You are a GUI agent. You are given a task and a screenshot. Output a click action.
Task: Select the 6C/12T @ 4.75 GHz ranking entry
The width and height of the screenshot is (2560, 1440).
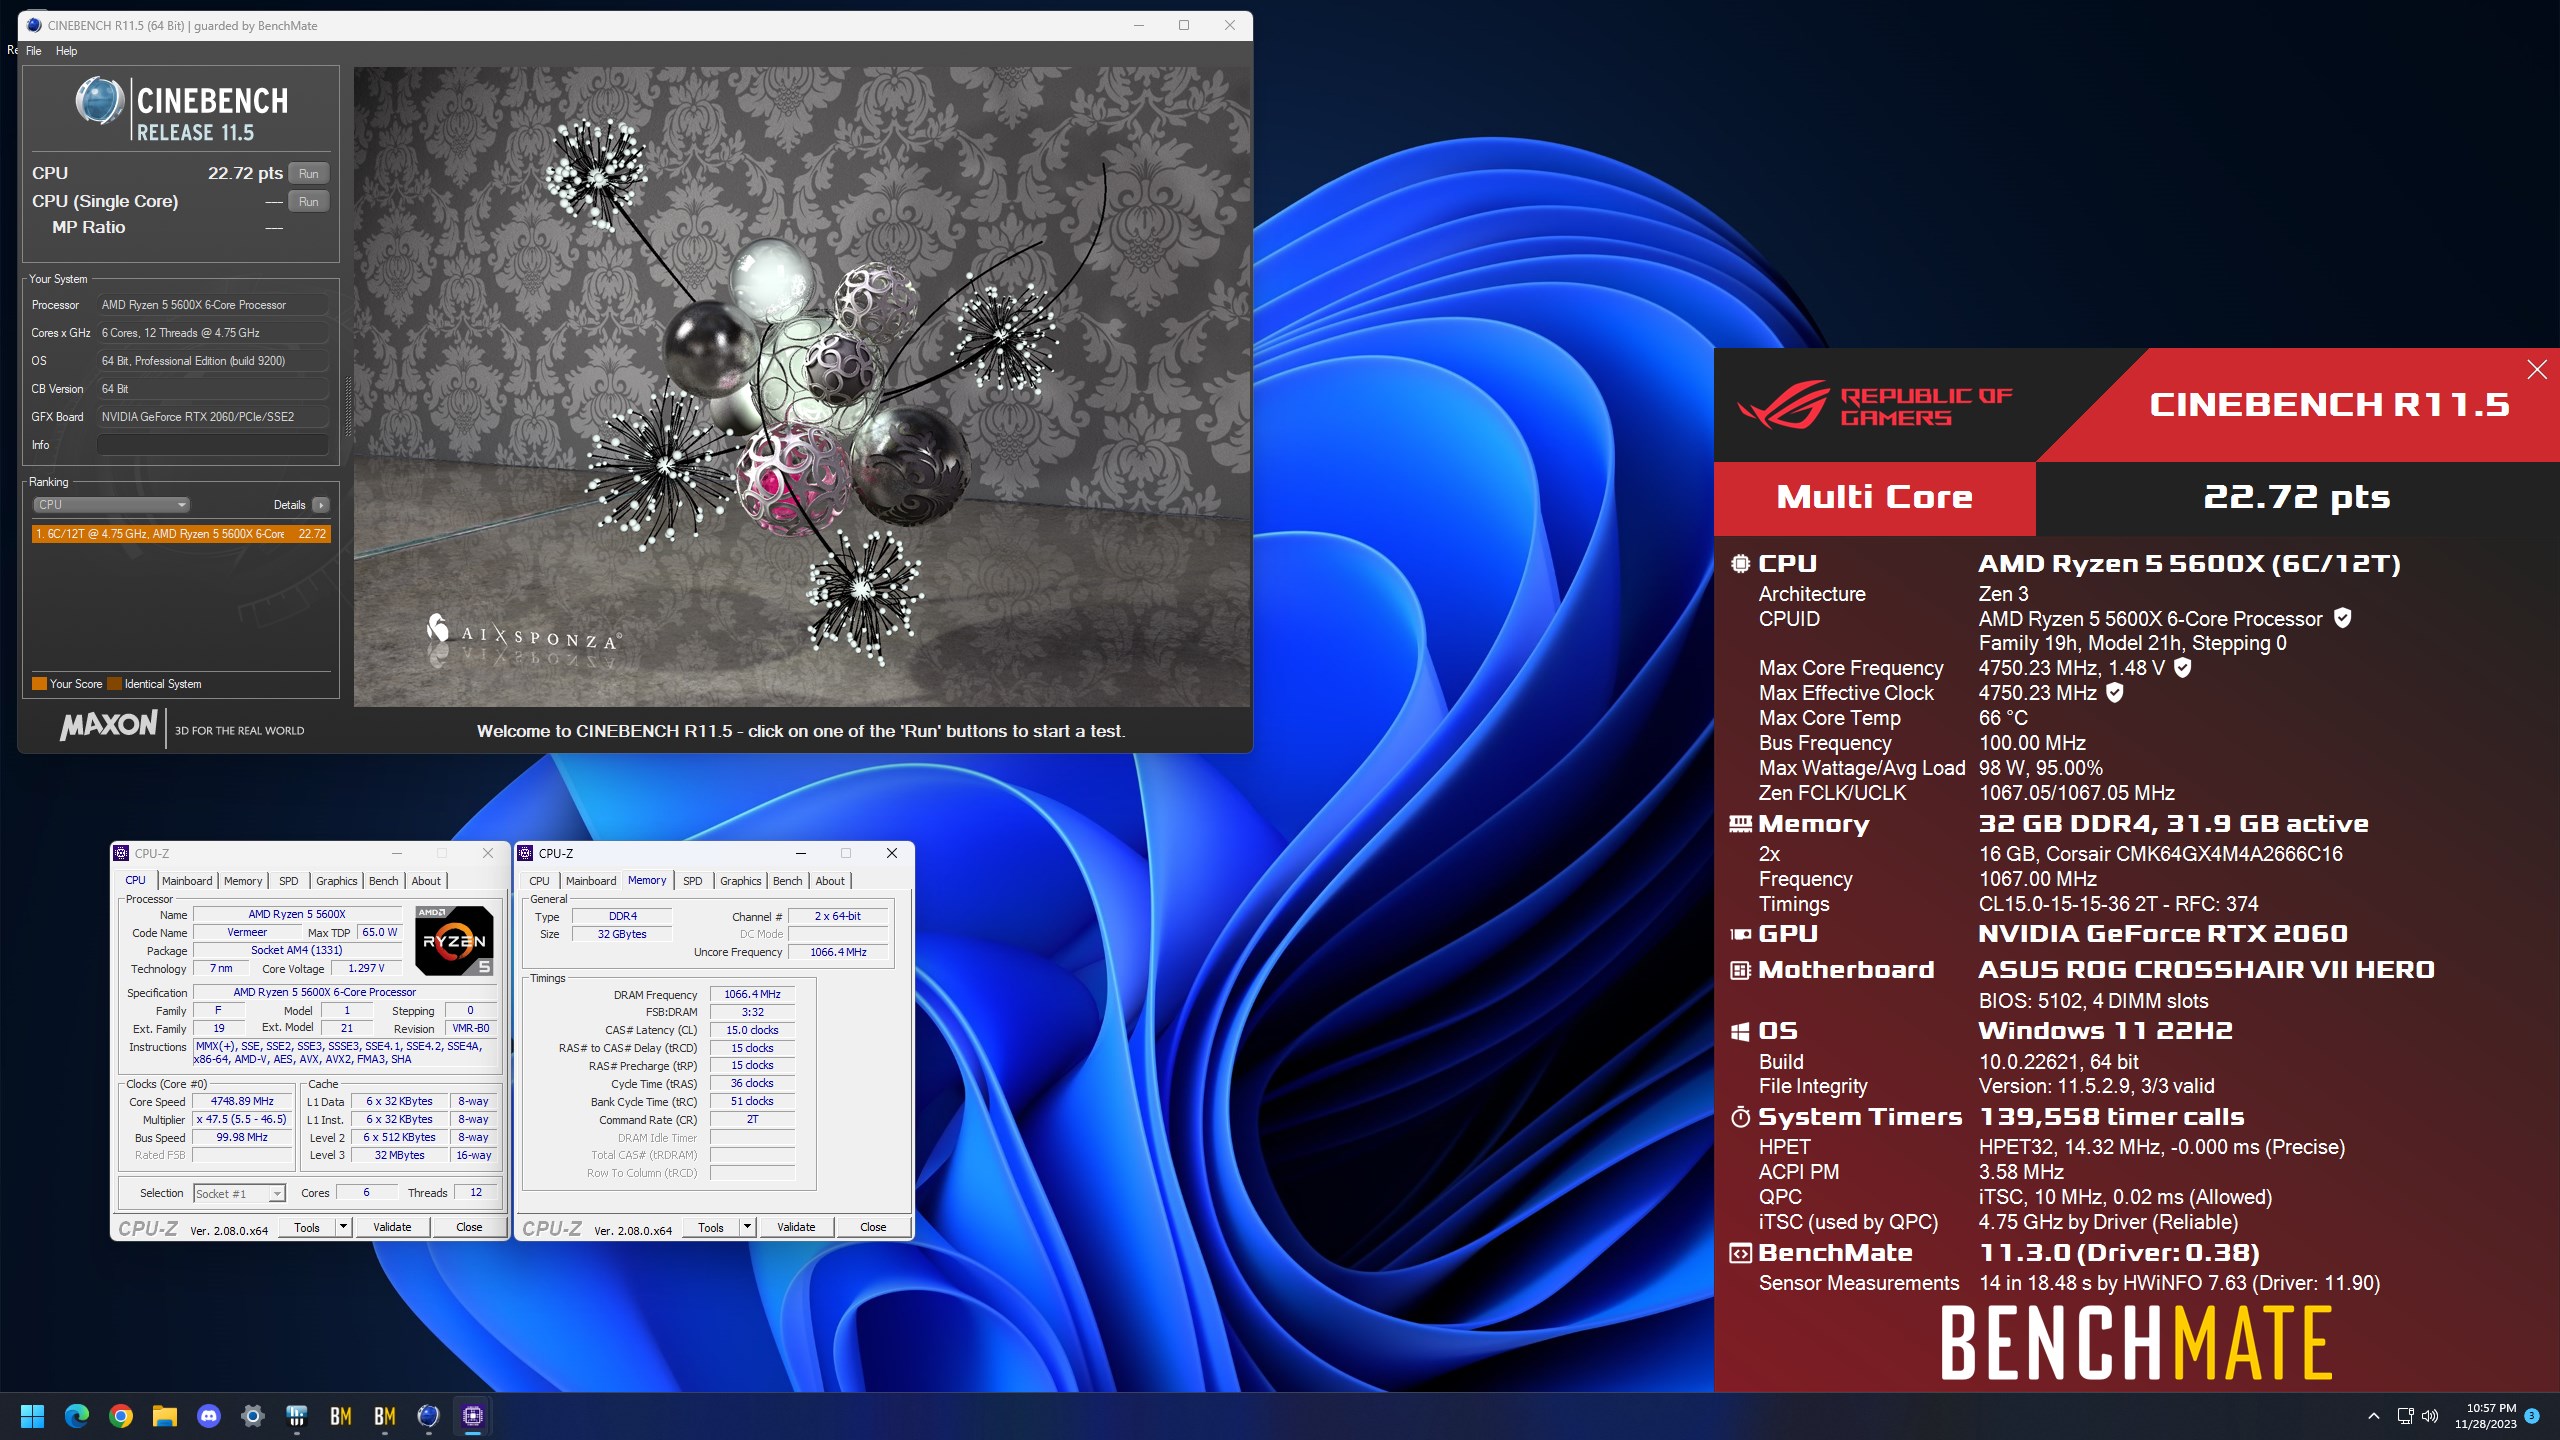pyautogui.click(x=181, y=534)
